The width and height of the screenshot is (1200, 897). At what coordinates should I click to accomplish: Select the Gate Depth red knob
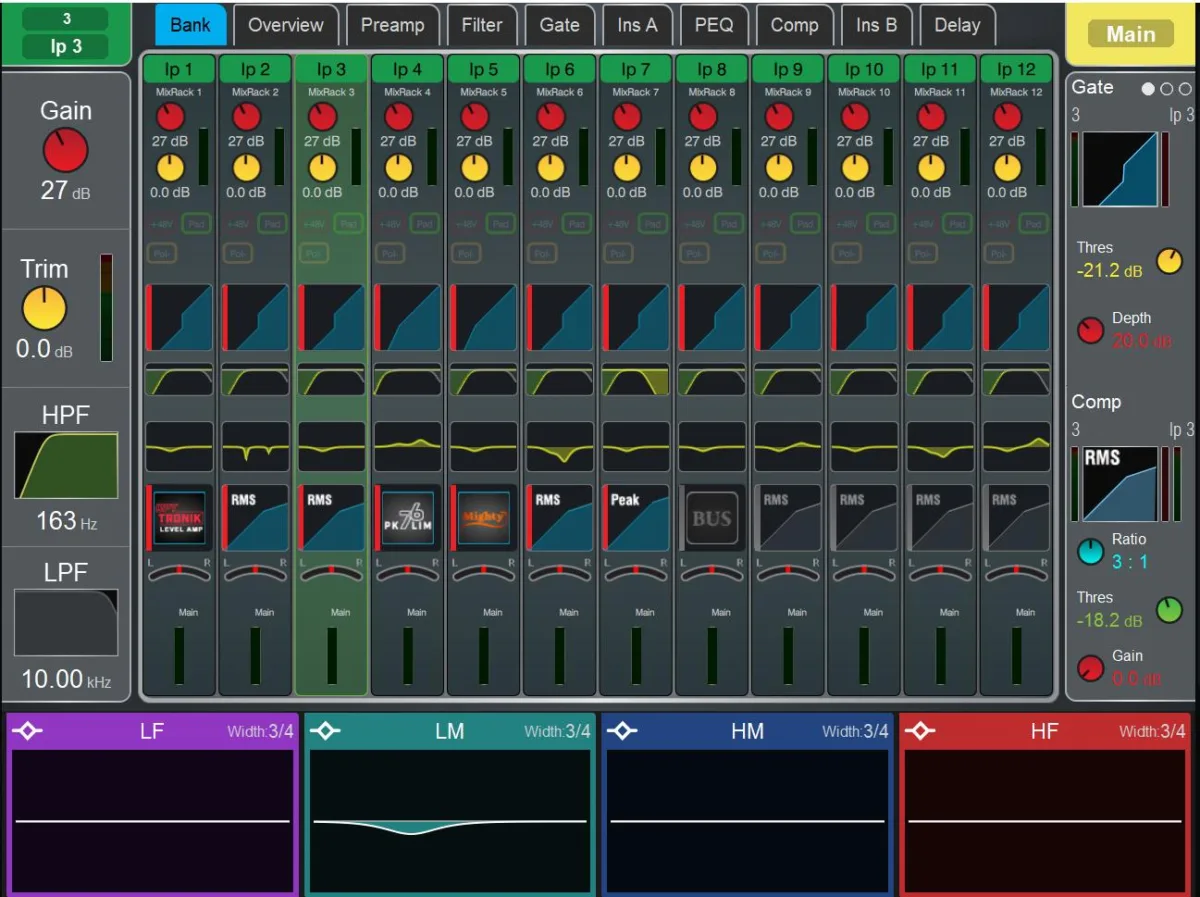[1090, 331]
